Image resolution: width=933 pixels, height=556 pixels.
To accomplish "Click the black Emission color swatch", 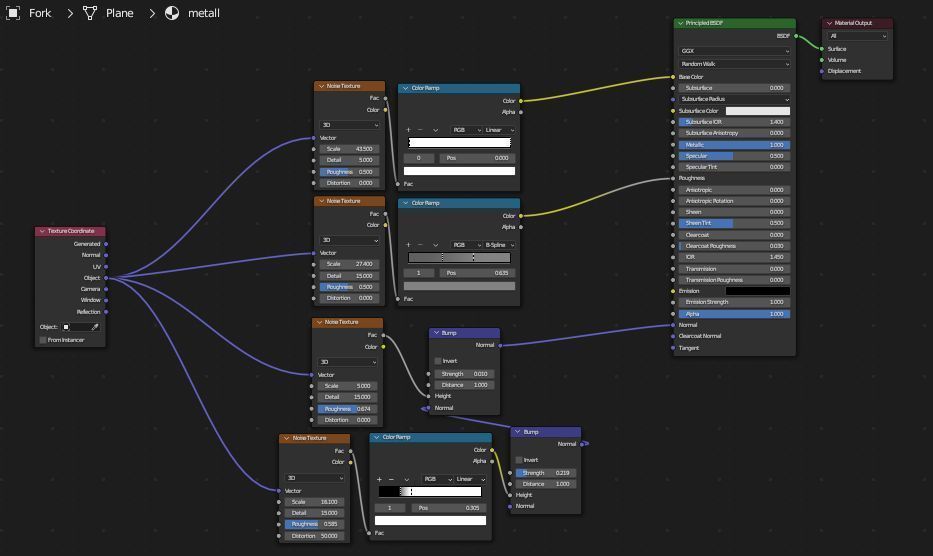I will (757, 291).
